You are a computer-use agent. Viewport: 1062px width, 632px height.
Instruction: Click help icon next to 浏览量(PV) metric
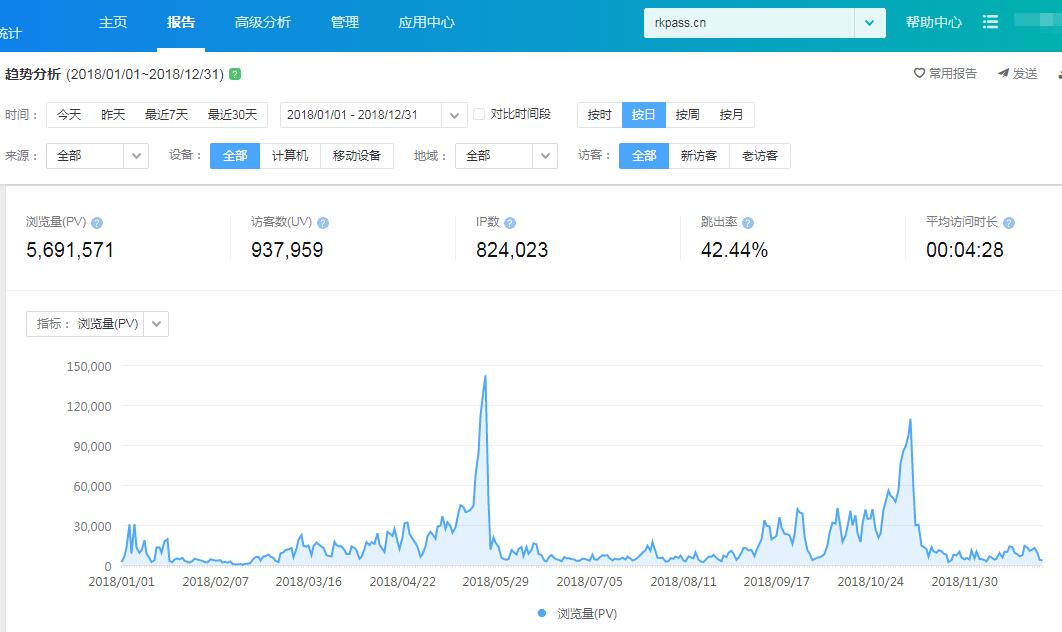97,223
